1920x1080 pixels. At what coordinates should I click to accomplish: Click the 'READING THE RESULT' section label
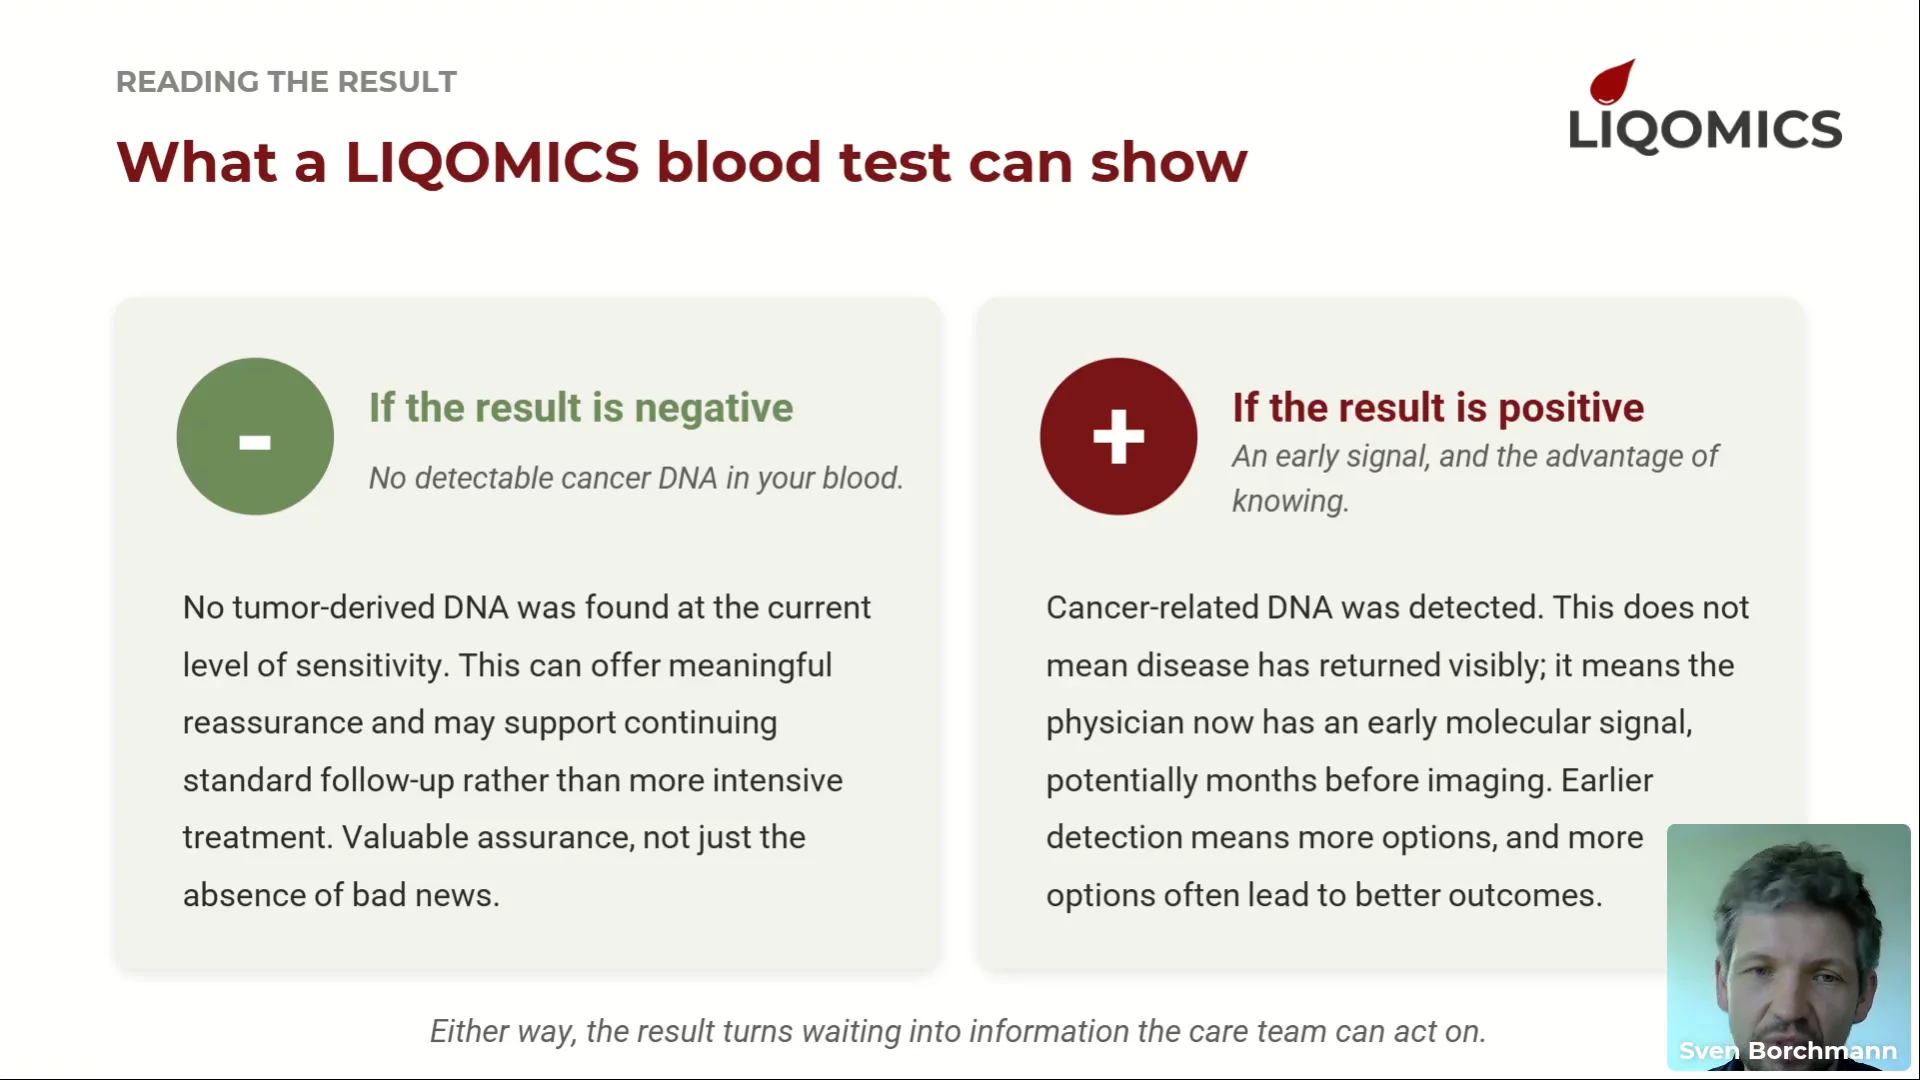(286, 82)
